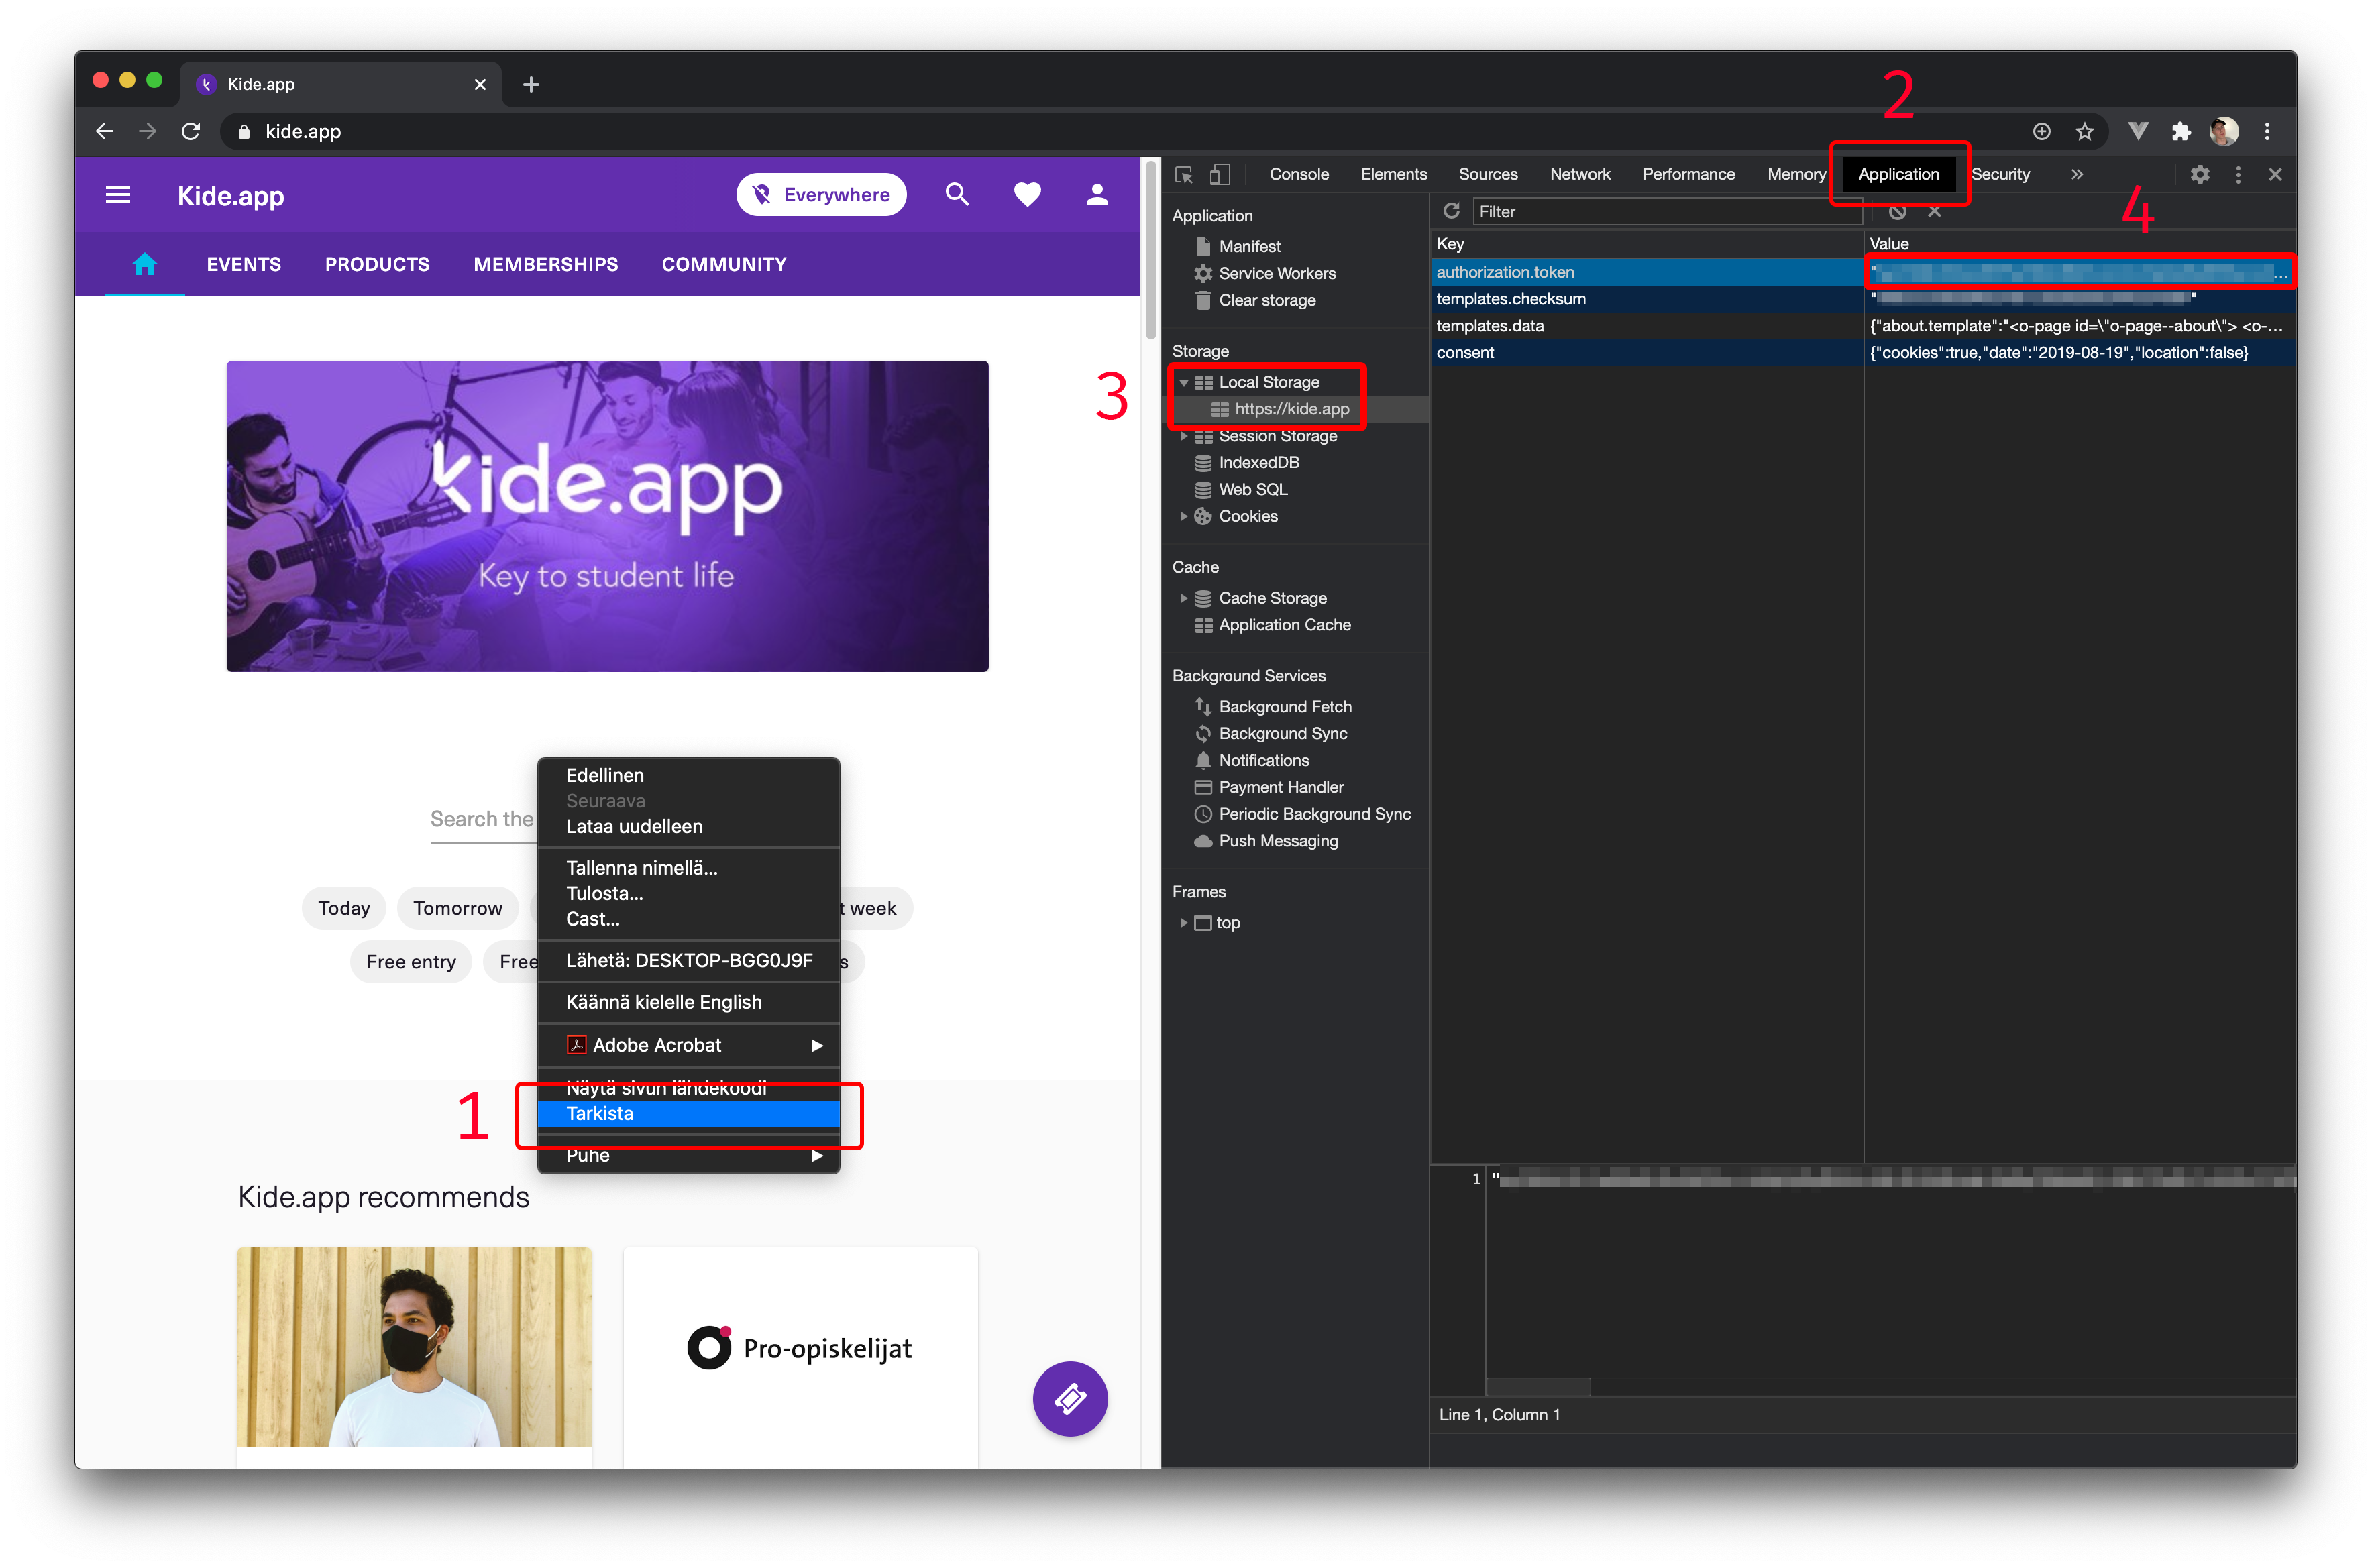Open favorites heart icon
The width and height of the screenshot is (2372, 1568).
tap(1027, 195)
